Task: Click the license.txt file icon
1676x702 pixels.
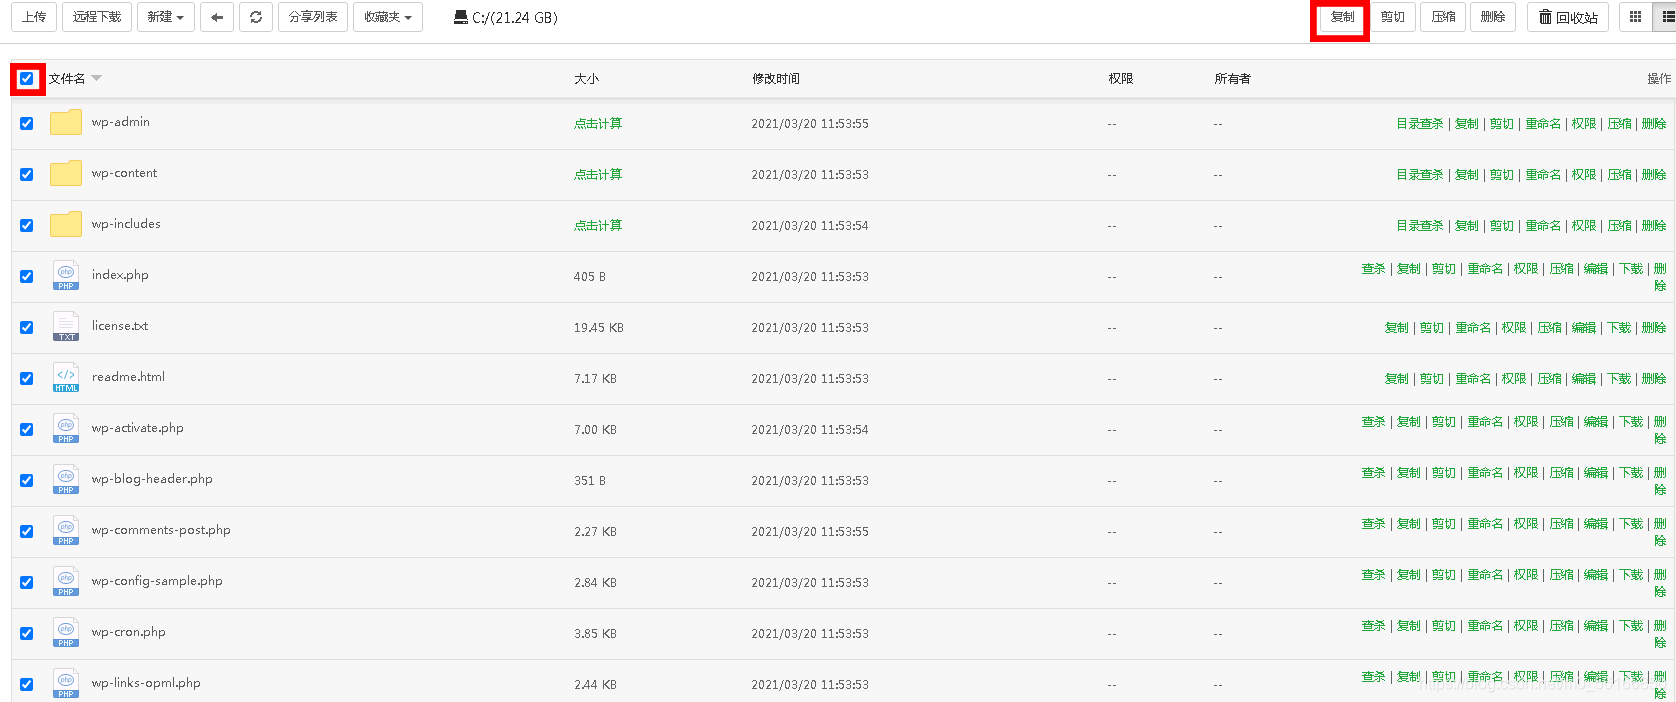Action: pos(66,327)
